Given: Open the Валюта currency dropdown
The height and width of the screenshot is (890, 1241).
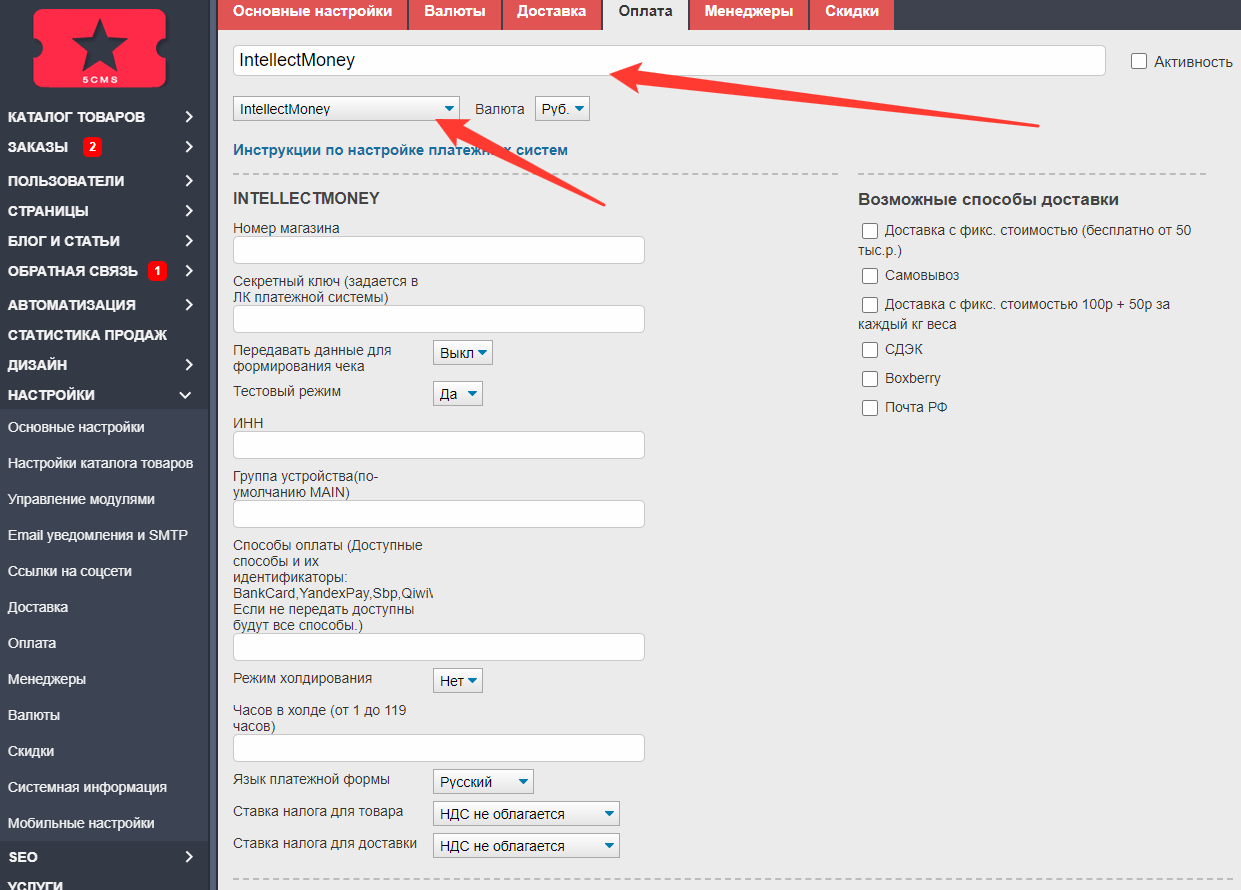Looking at the screenshot, I should (x=562, y=108).
